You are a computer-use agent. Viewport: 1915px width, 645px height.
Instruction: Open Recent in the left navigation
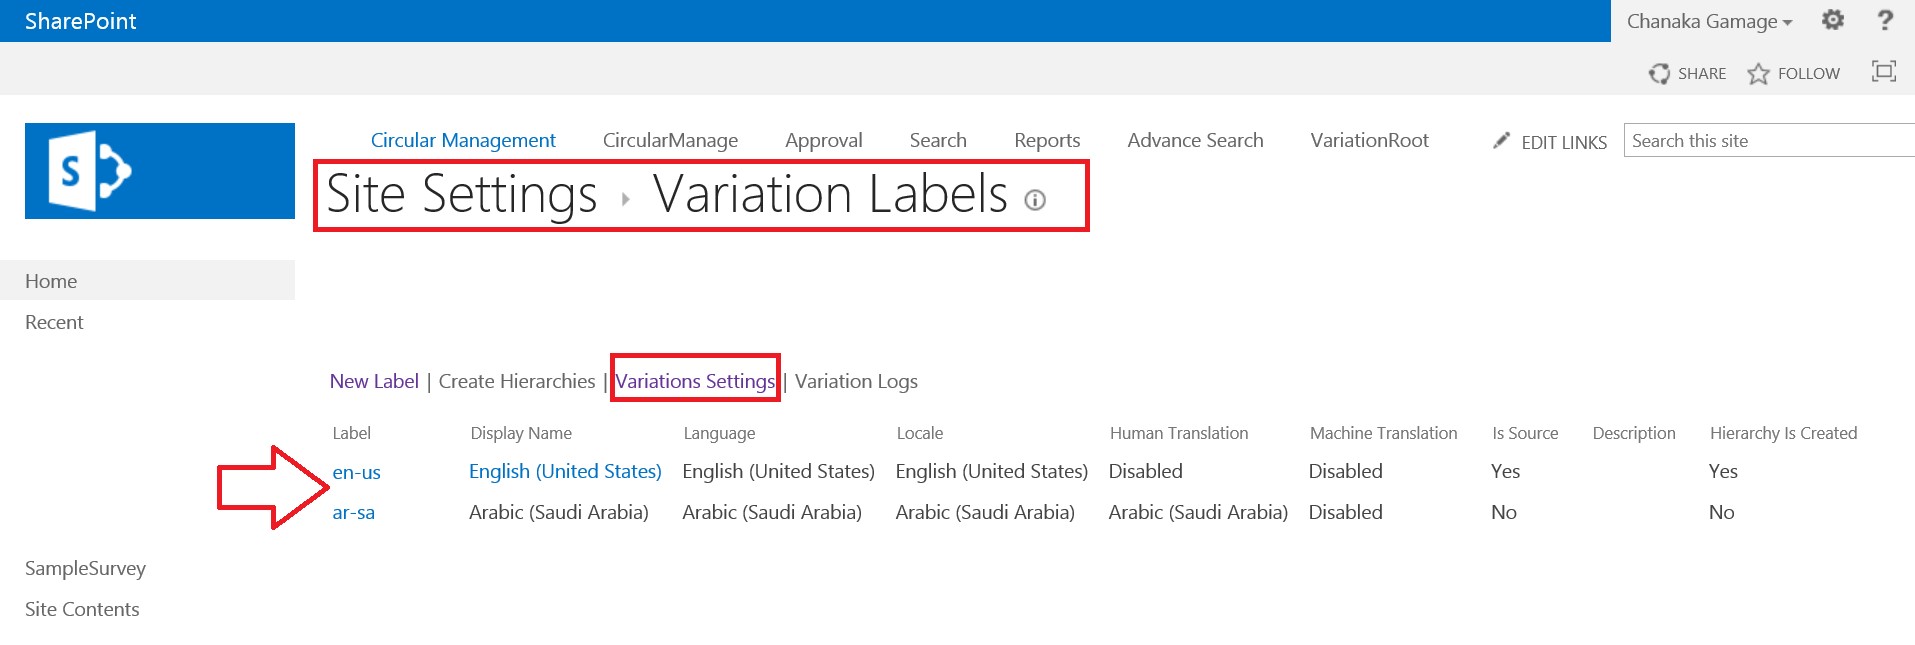pos(54,322)
